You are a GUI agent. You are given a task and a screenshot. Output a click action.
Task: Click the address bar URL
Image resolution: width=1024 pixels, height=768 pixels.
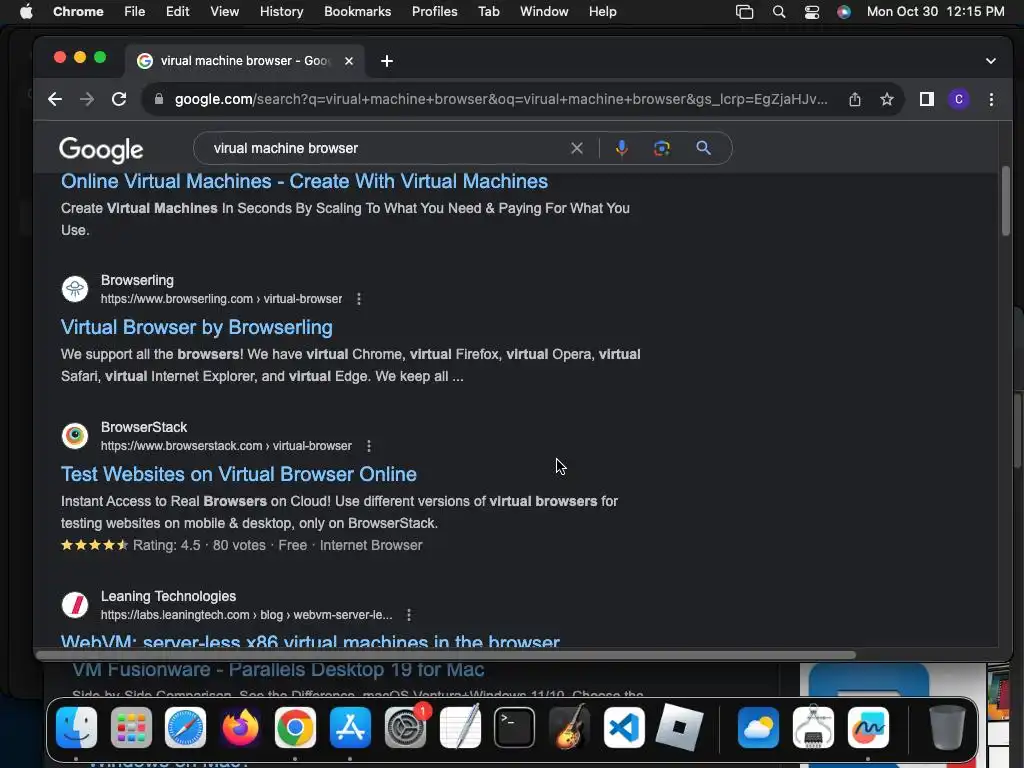[x=501, y=99]
